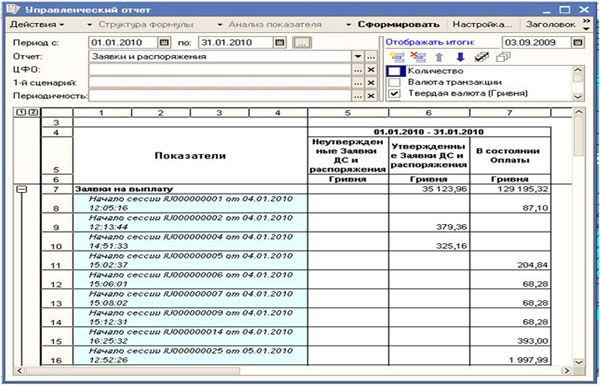Click the check all boxes icon
Viewport: 600px width, 385px height.
pos(481,57)
